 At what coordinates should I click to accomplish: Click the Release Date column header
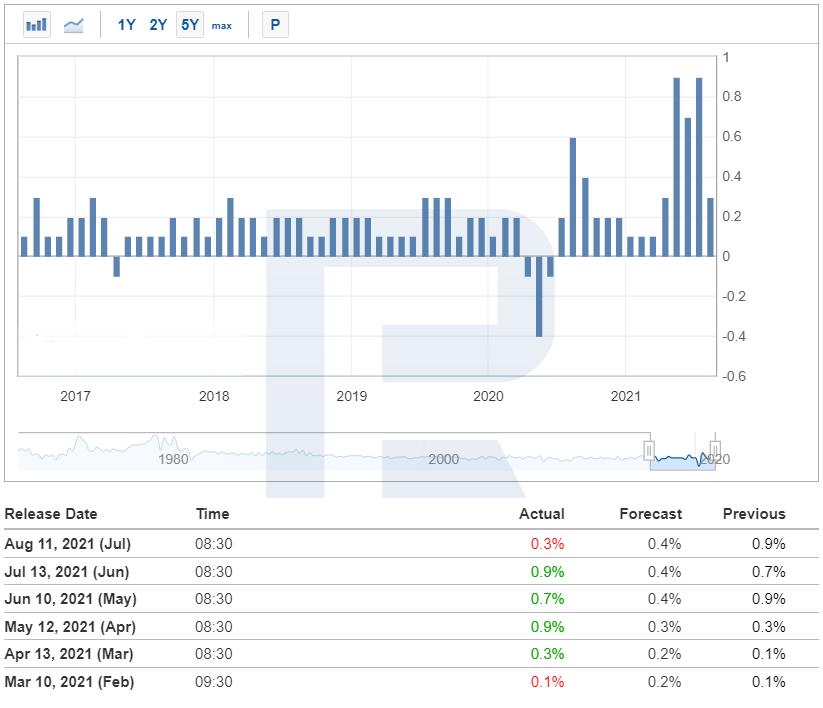coord(51,514)
